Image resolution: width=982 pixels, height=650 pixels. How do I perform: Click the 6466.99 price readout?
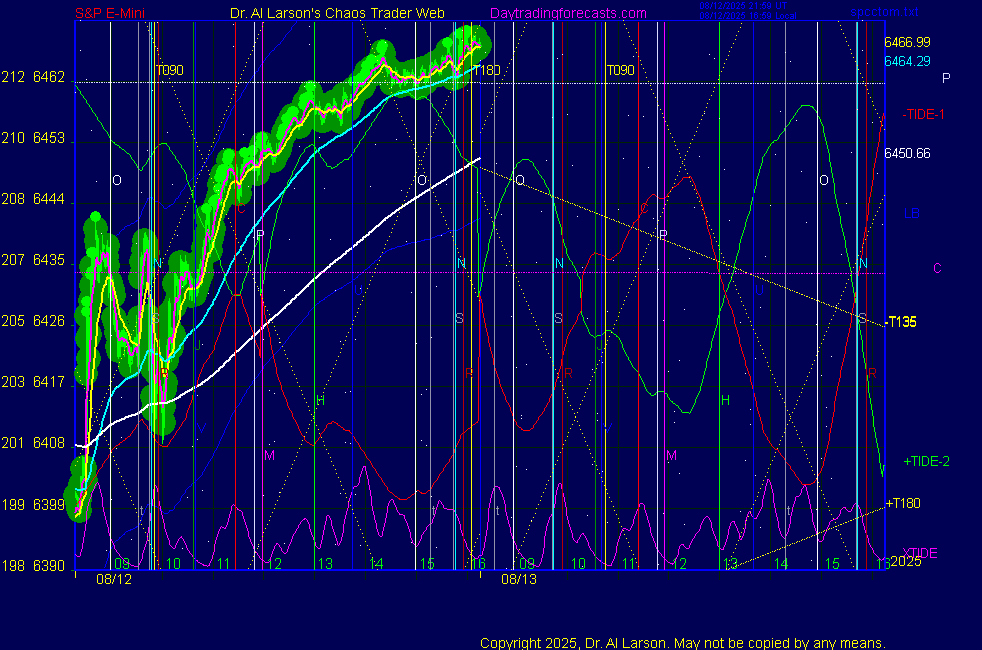tap(907, 42)
